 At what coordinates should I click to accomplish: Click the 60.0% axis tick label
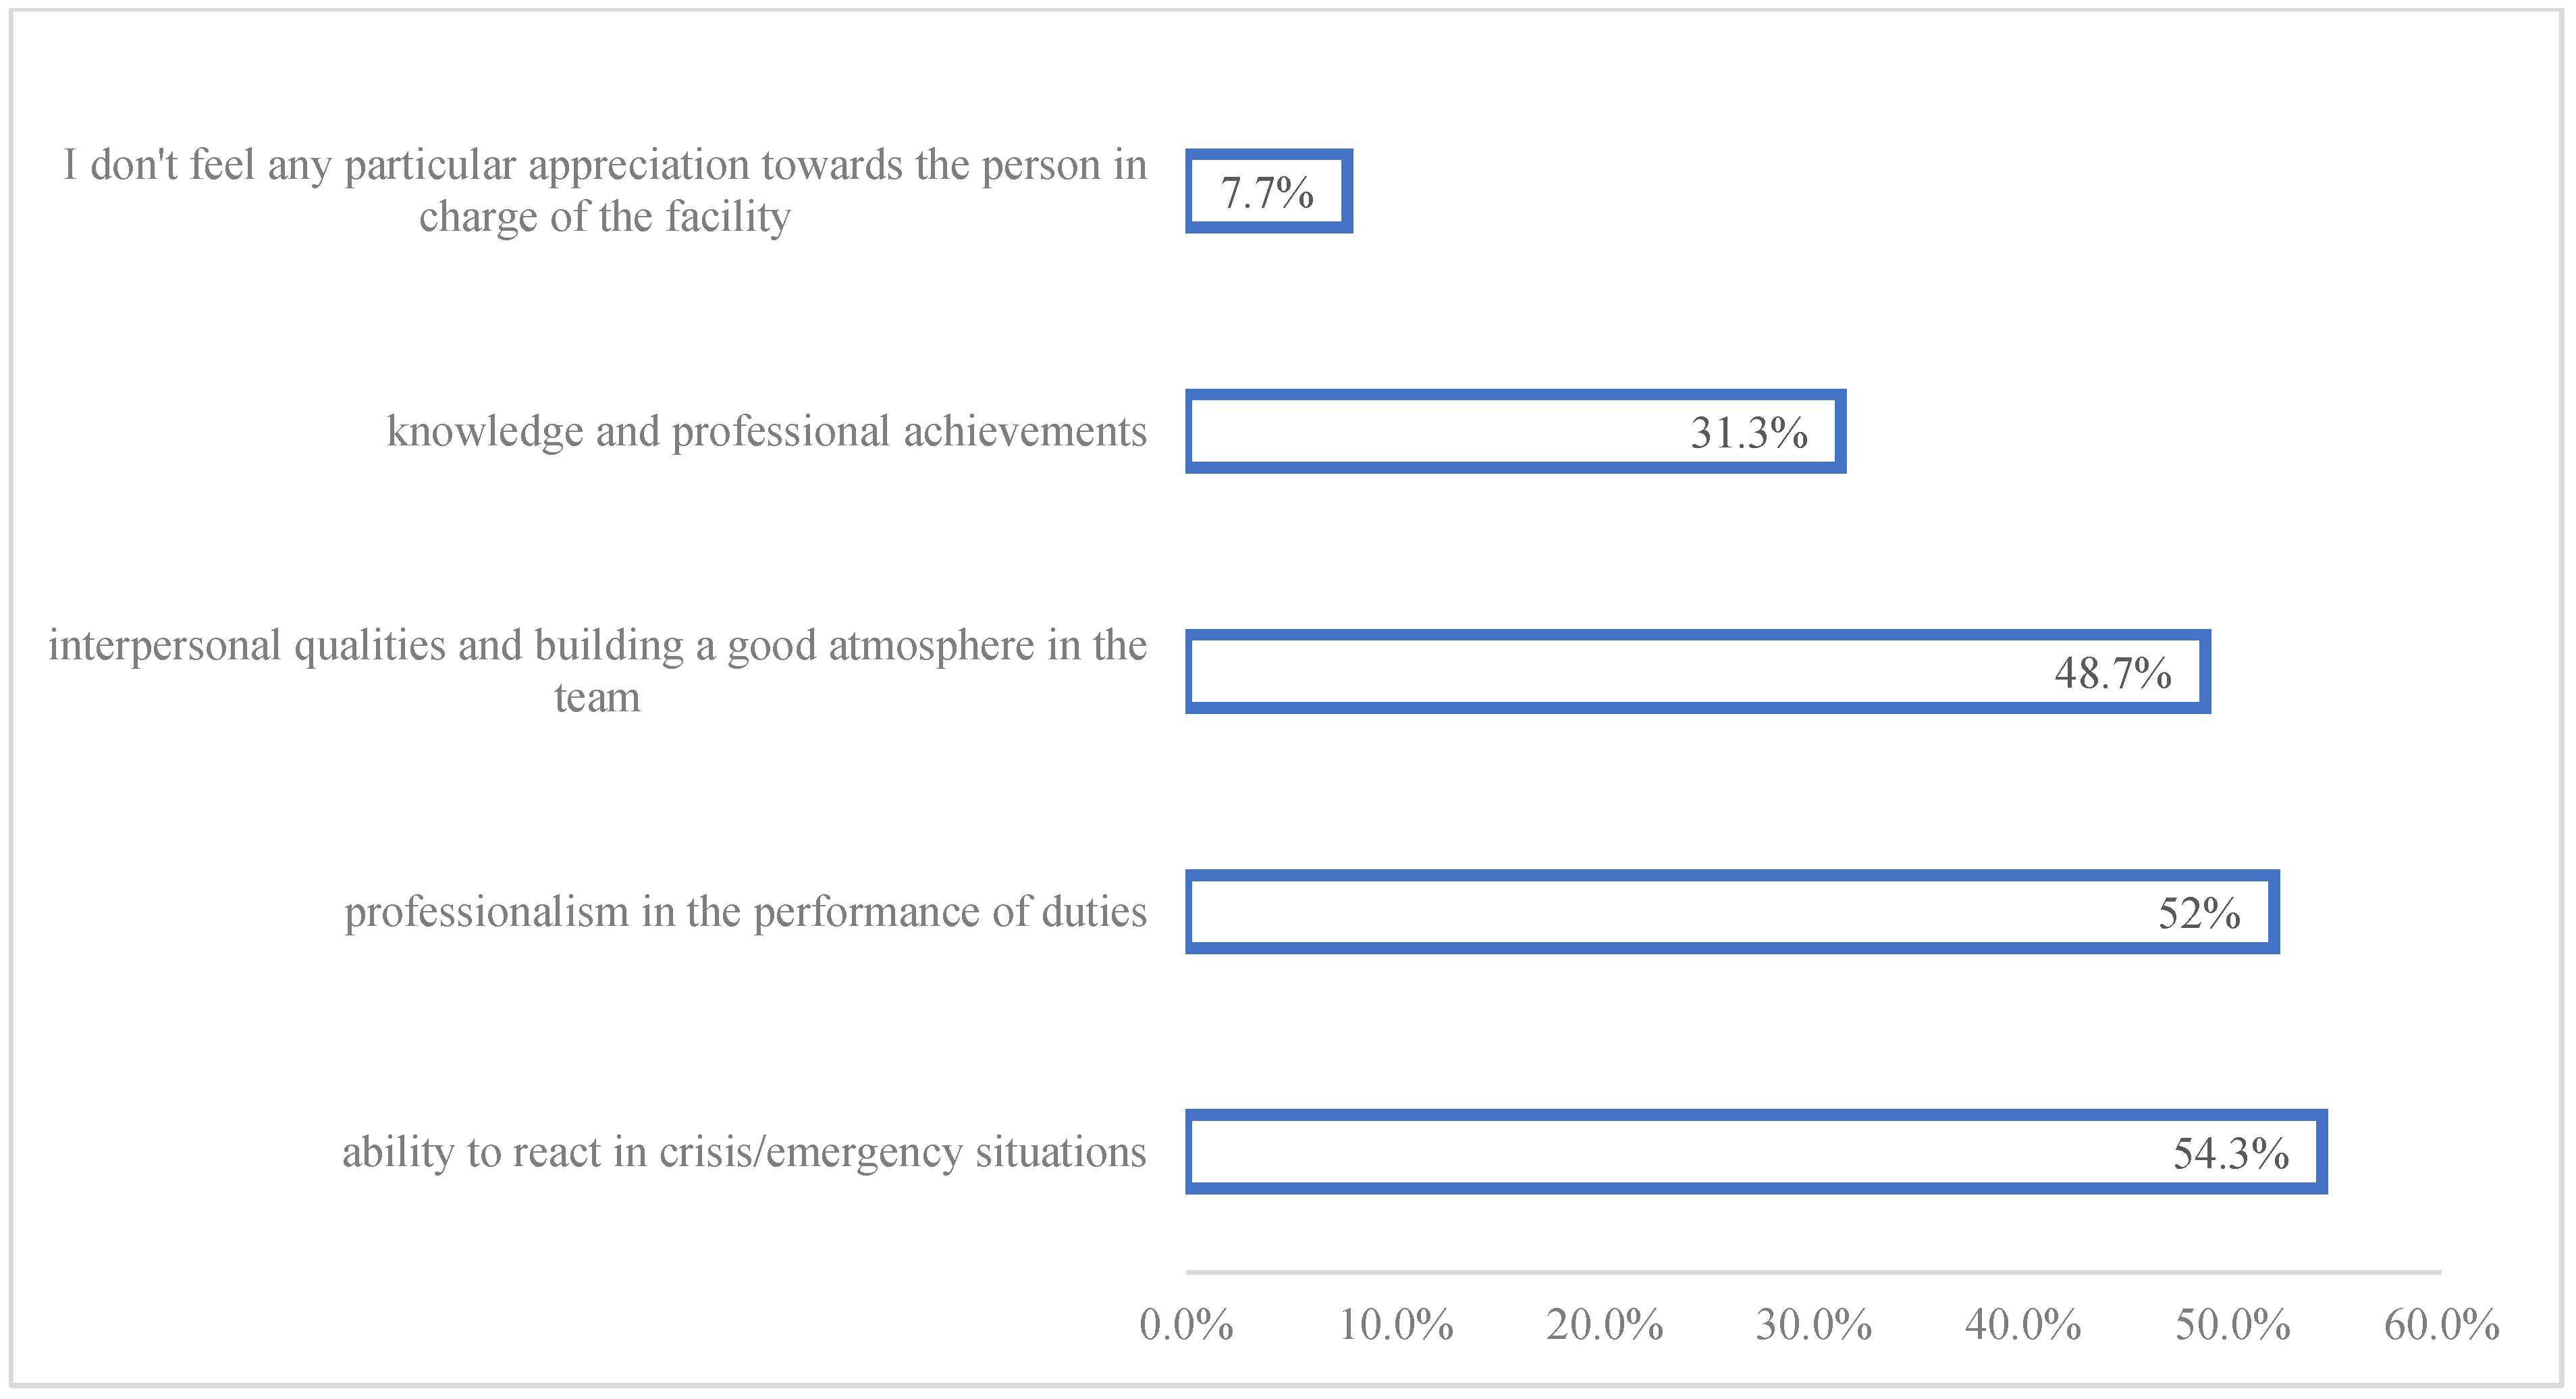coord(2442,1325)
